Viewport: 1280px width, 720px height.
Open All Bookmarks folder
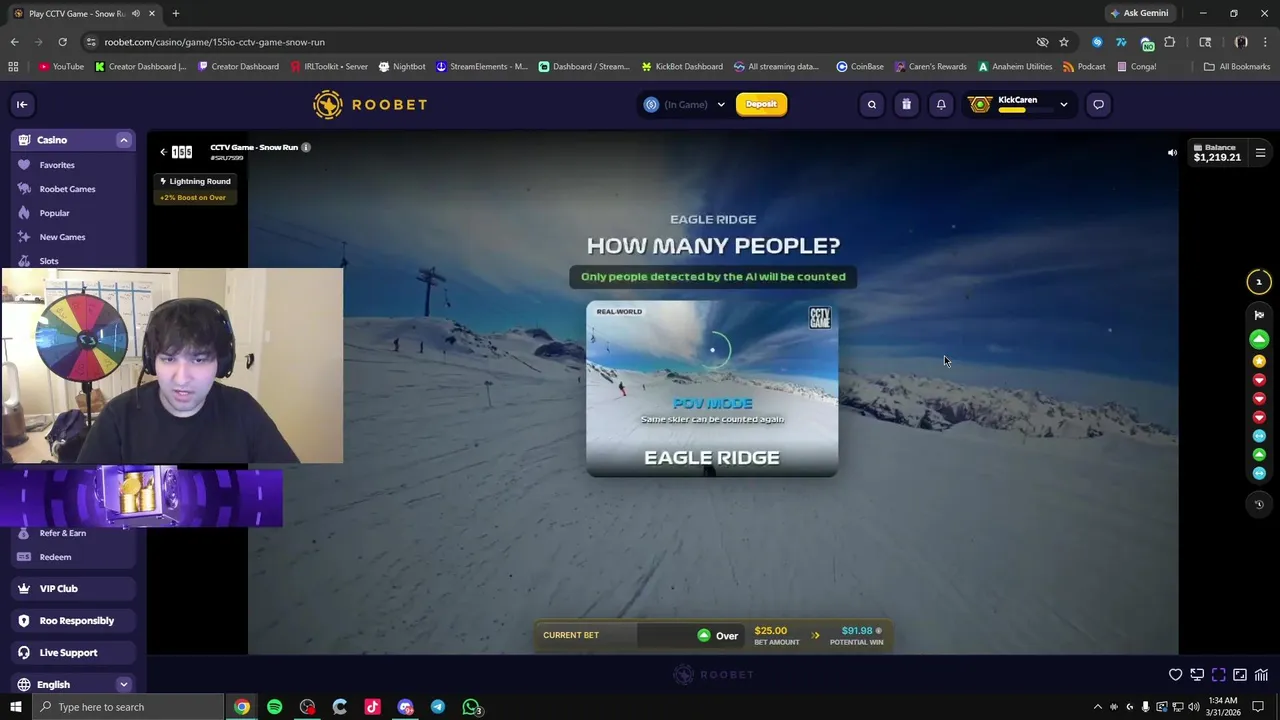click(x=1237, y=67)
